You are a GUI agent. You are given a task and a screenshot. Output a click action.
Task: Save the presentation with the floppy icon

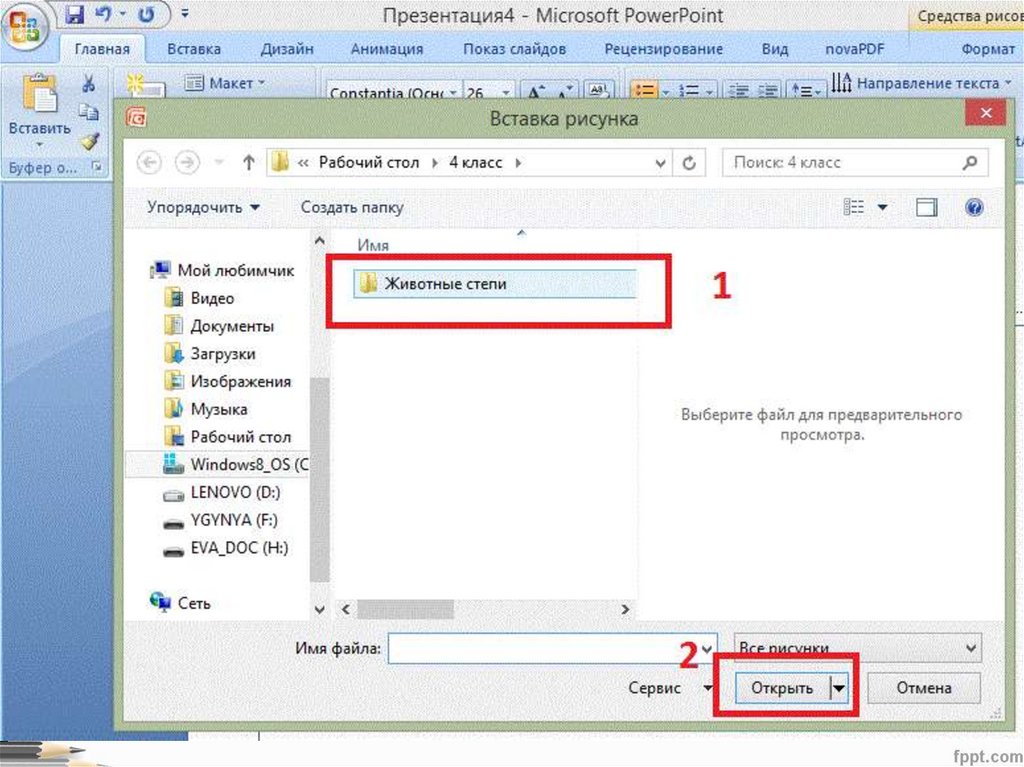pyautogui.click(x=74, y=14)
